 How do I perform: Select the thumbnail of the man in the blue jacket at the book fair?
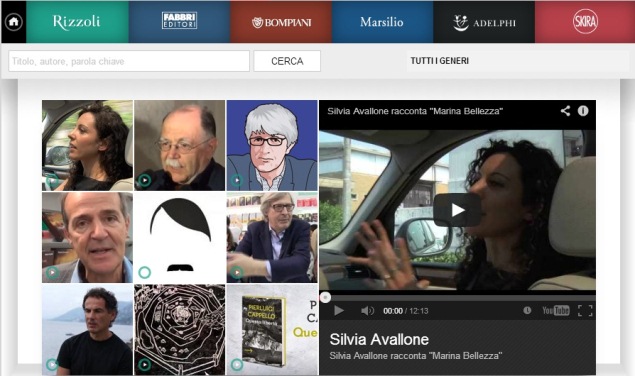272,237
